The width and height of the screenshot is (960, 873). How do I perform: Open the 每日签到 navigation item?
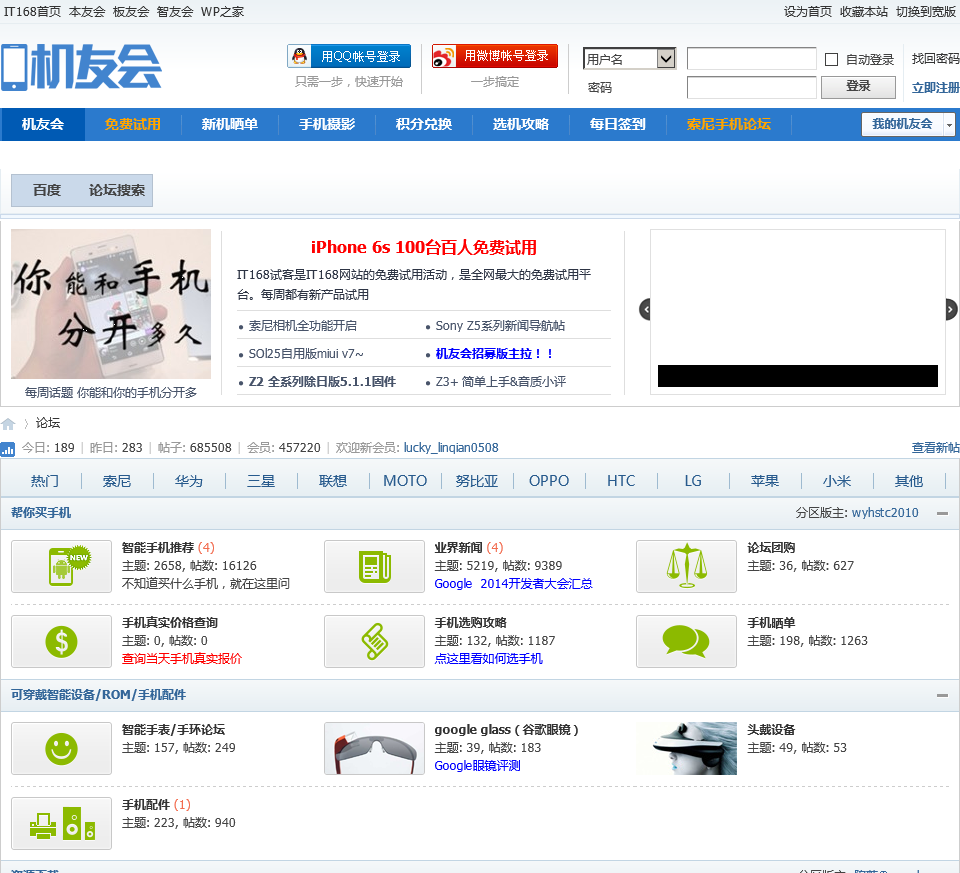pyautogui.click(x=618, y=124)
